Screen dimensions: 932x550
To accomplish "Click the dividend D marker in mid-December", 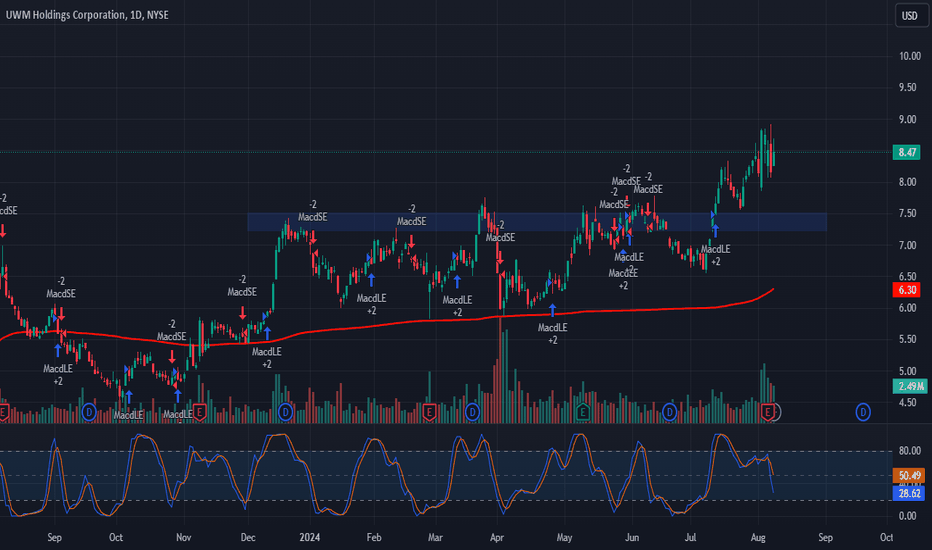I will [285, 411].
